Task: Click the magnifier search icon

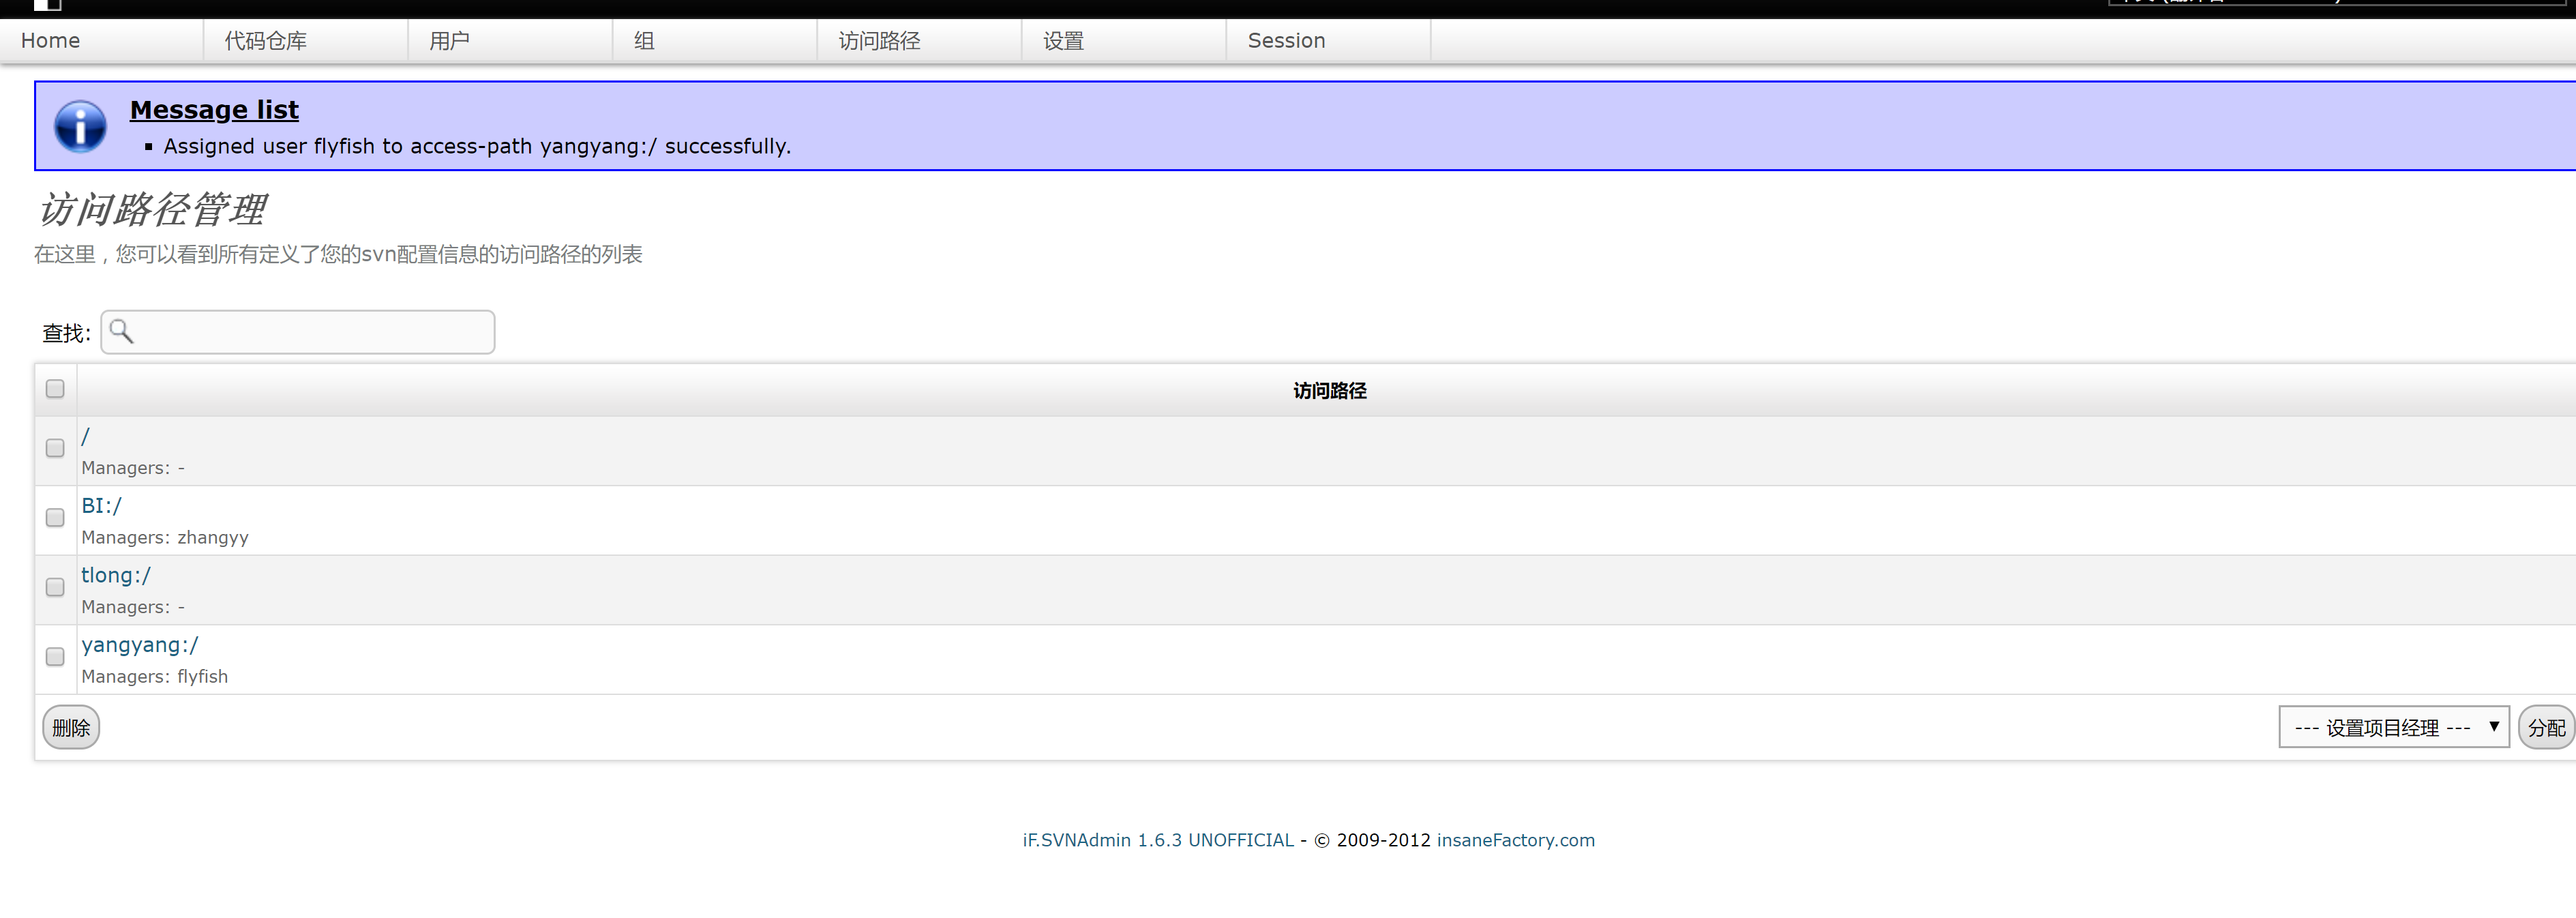Action: pyautogui.click(x=121, y=331)
